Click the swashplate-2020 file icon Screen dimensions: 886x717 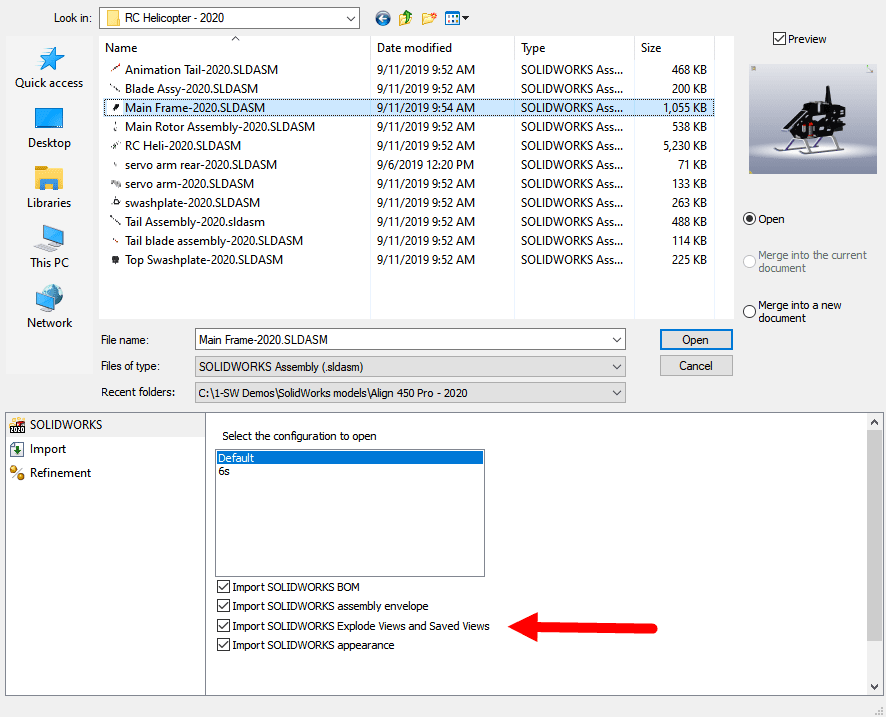(115, 202)
